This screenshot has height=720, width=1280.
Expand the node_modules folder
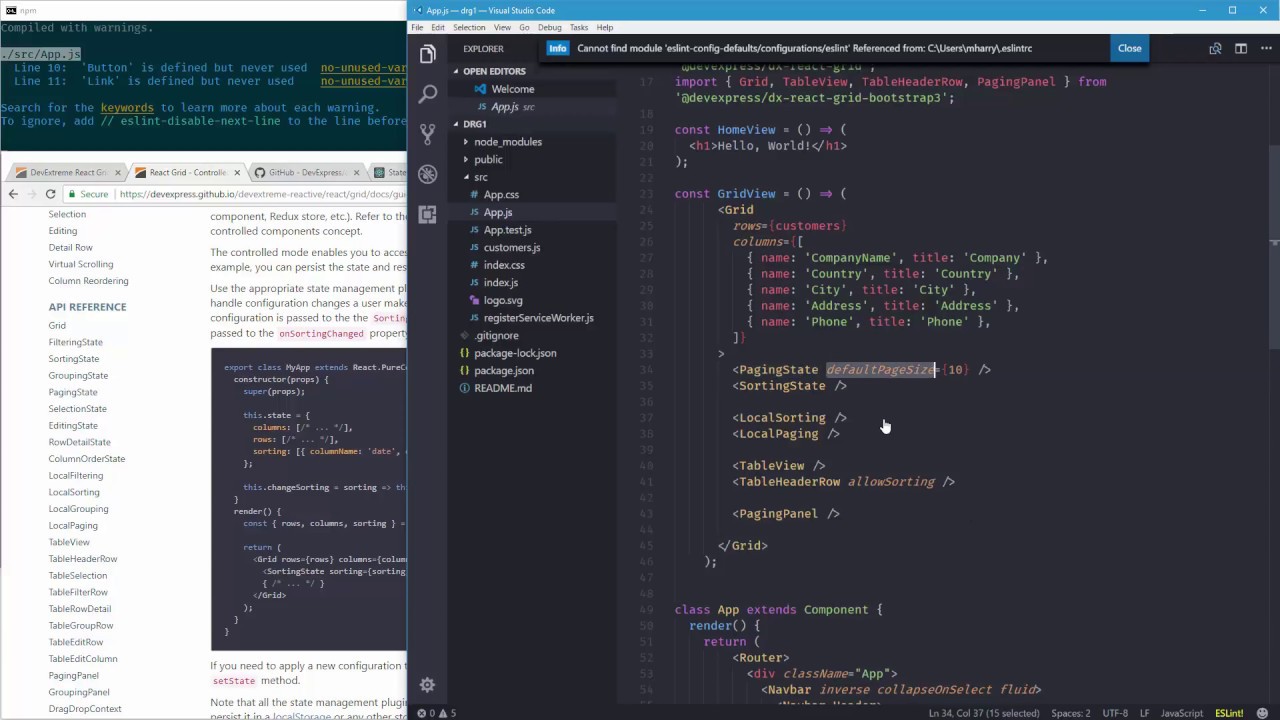pyautogui.click(x=507, y=142)
